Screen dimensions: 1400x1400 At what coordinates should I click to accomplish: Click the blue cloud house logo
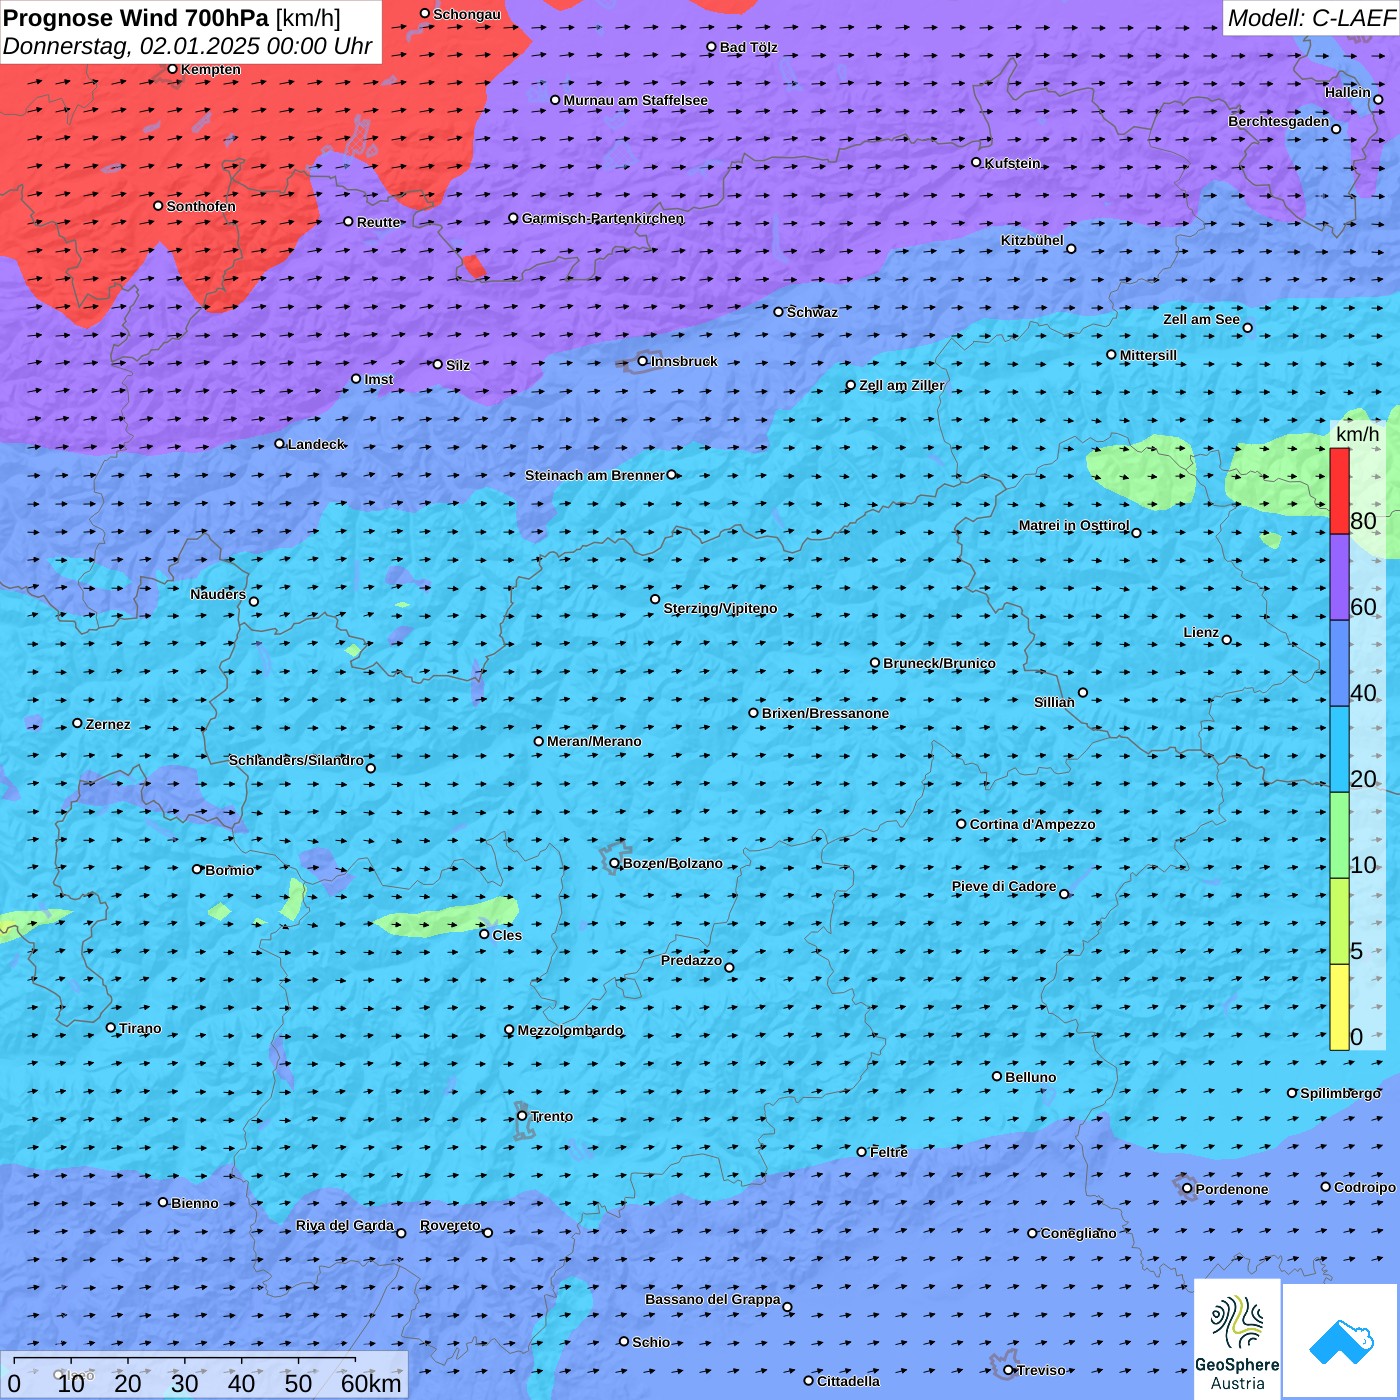pos(1341,1341)
